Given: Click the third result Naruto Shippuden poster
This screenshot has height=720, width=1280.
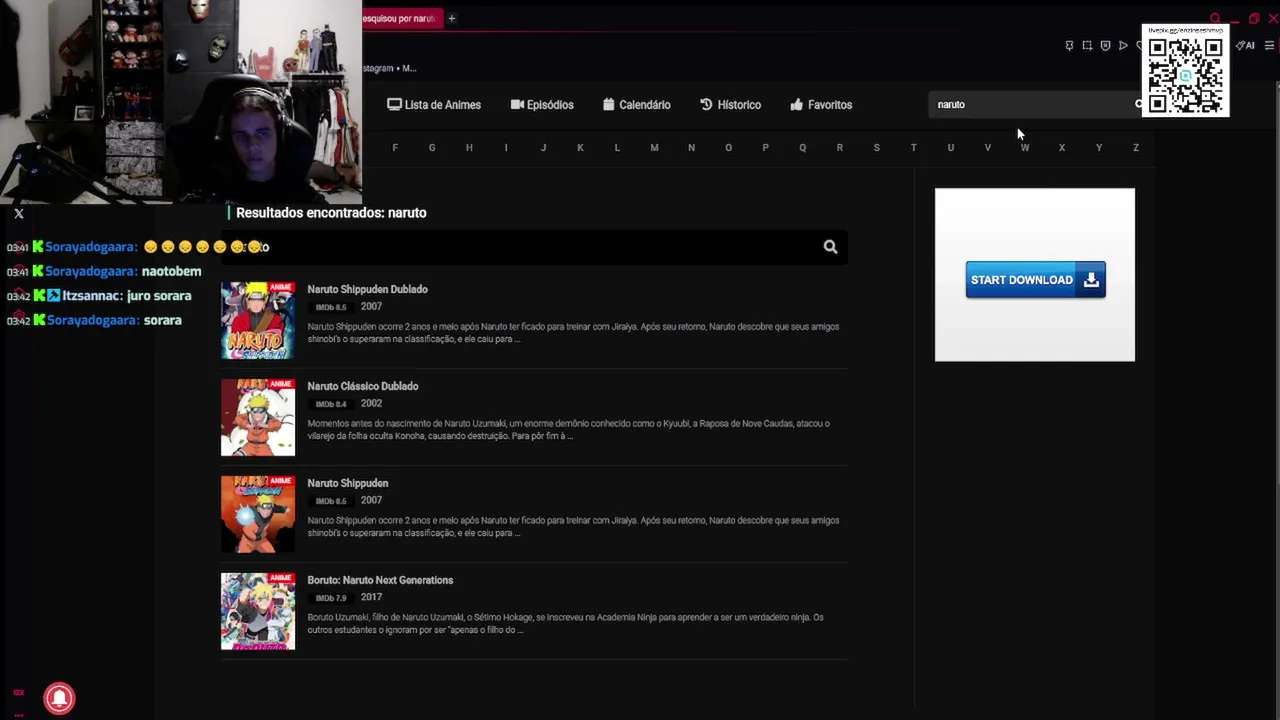Looking at the screenshot, I should (x=258, y=514).
